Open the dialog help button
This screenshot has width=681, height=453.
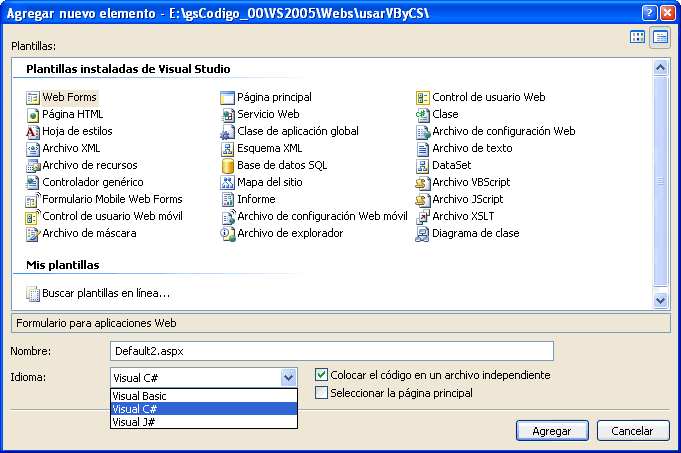click(649, 13)
